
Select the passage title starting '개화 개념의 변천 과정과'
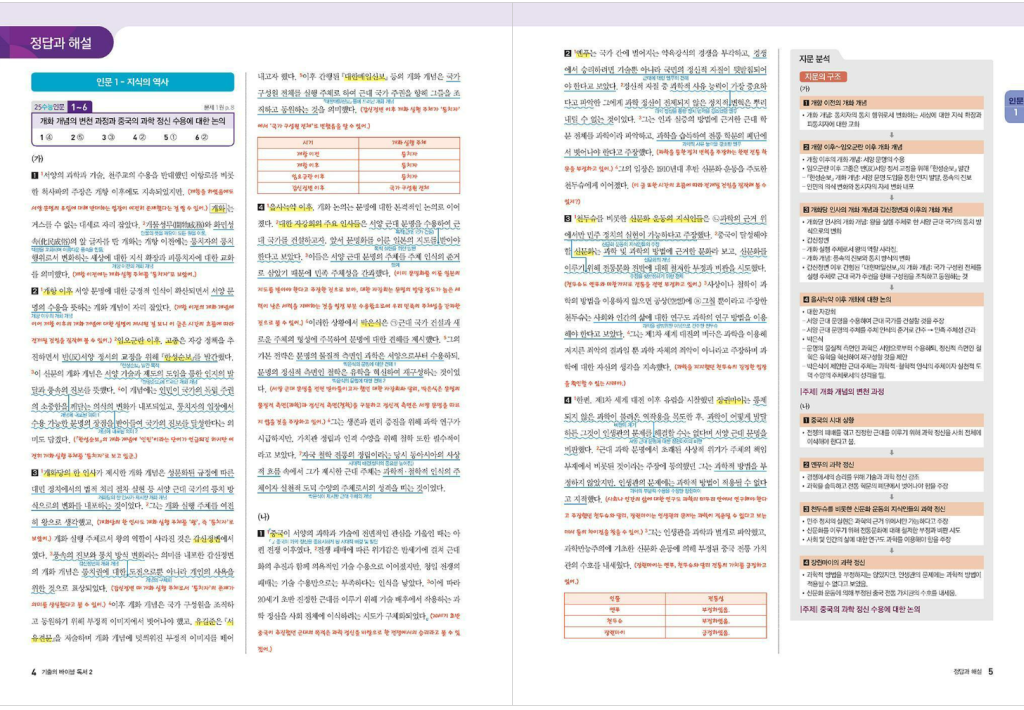tap(133, 121)
